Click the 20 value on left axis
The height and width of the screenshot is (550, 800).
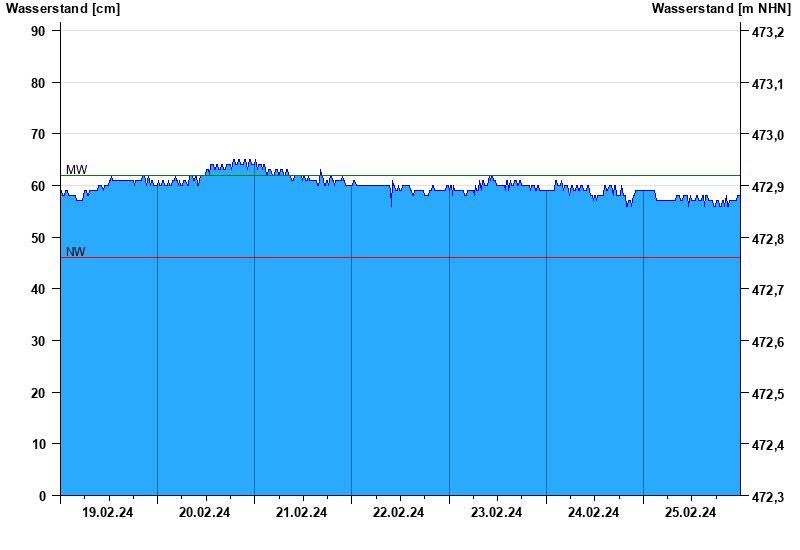(x=38, y=393)
